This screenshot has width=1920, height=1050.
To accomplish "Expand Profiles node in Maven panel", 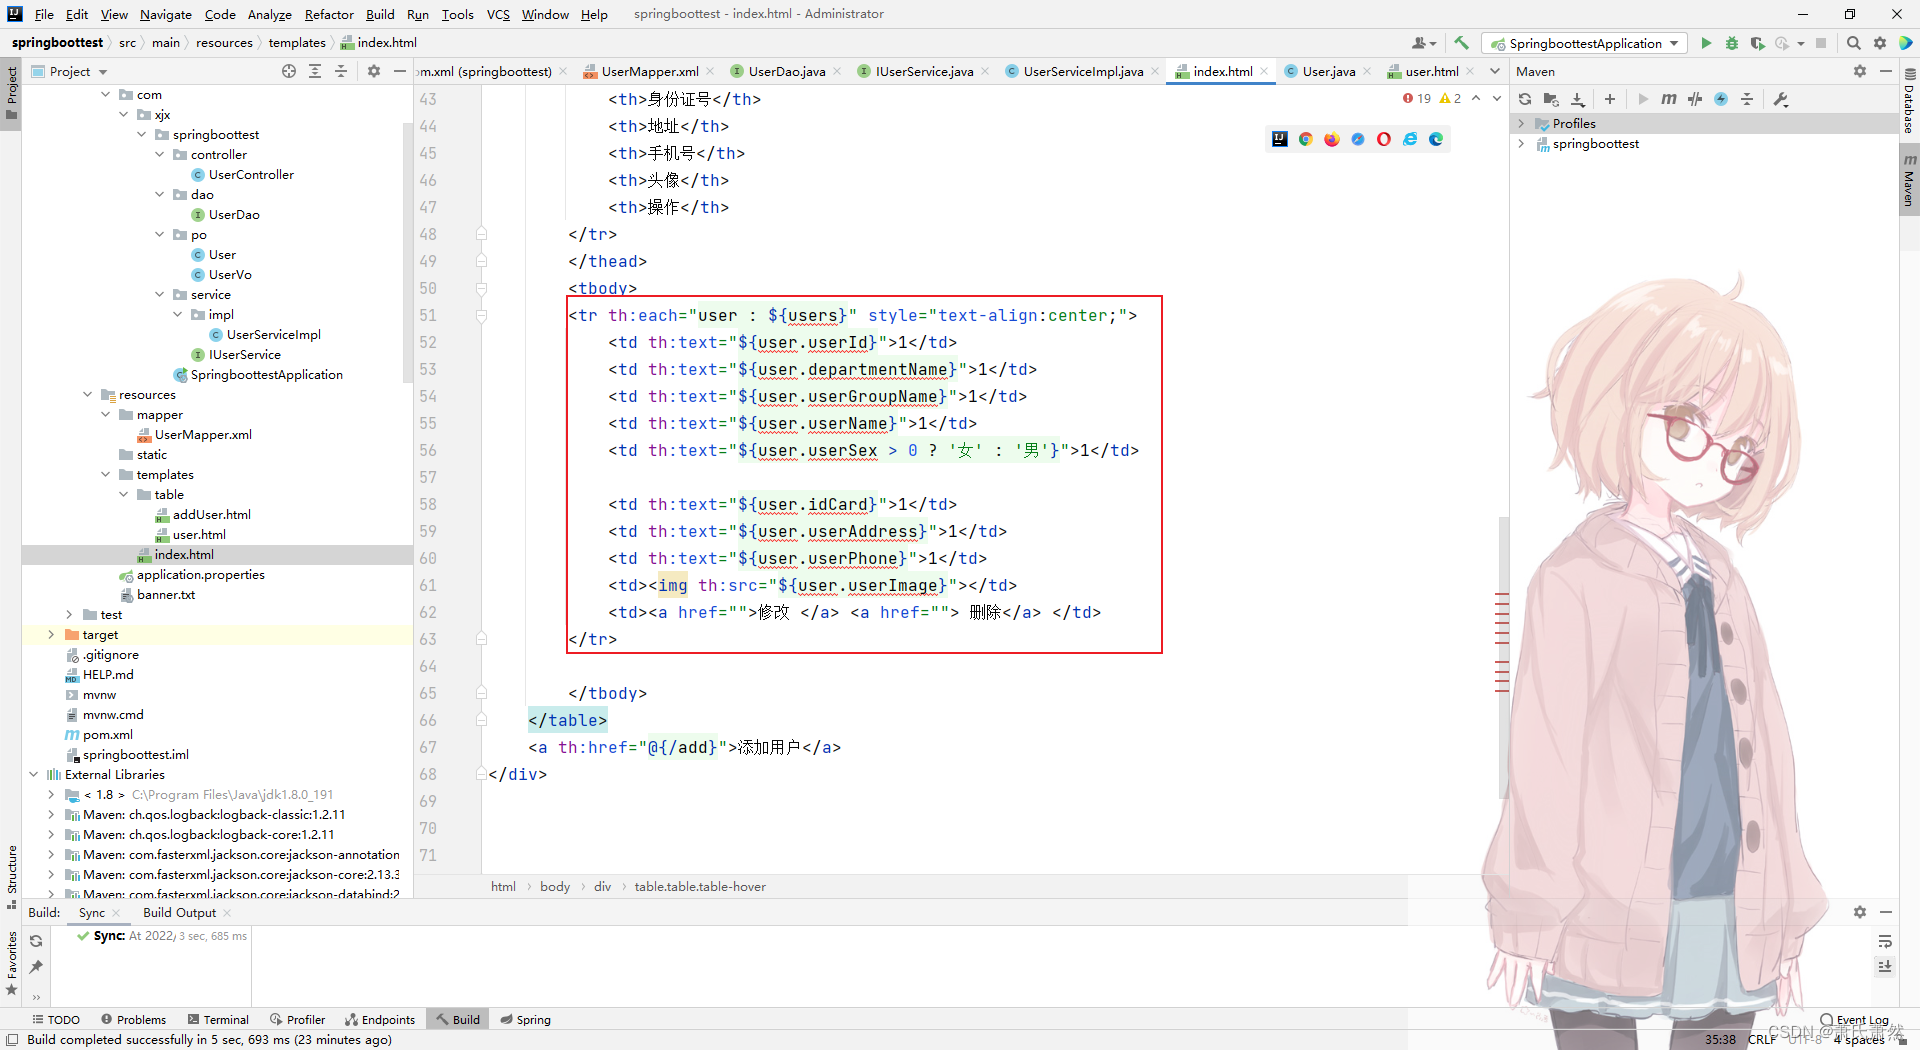I will [x=1521, y=124].
